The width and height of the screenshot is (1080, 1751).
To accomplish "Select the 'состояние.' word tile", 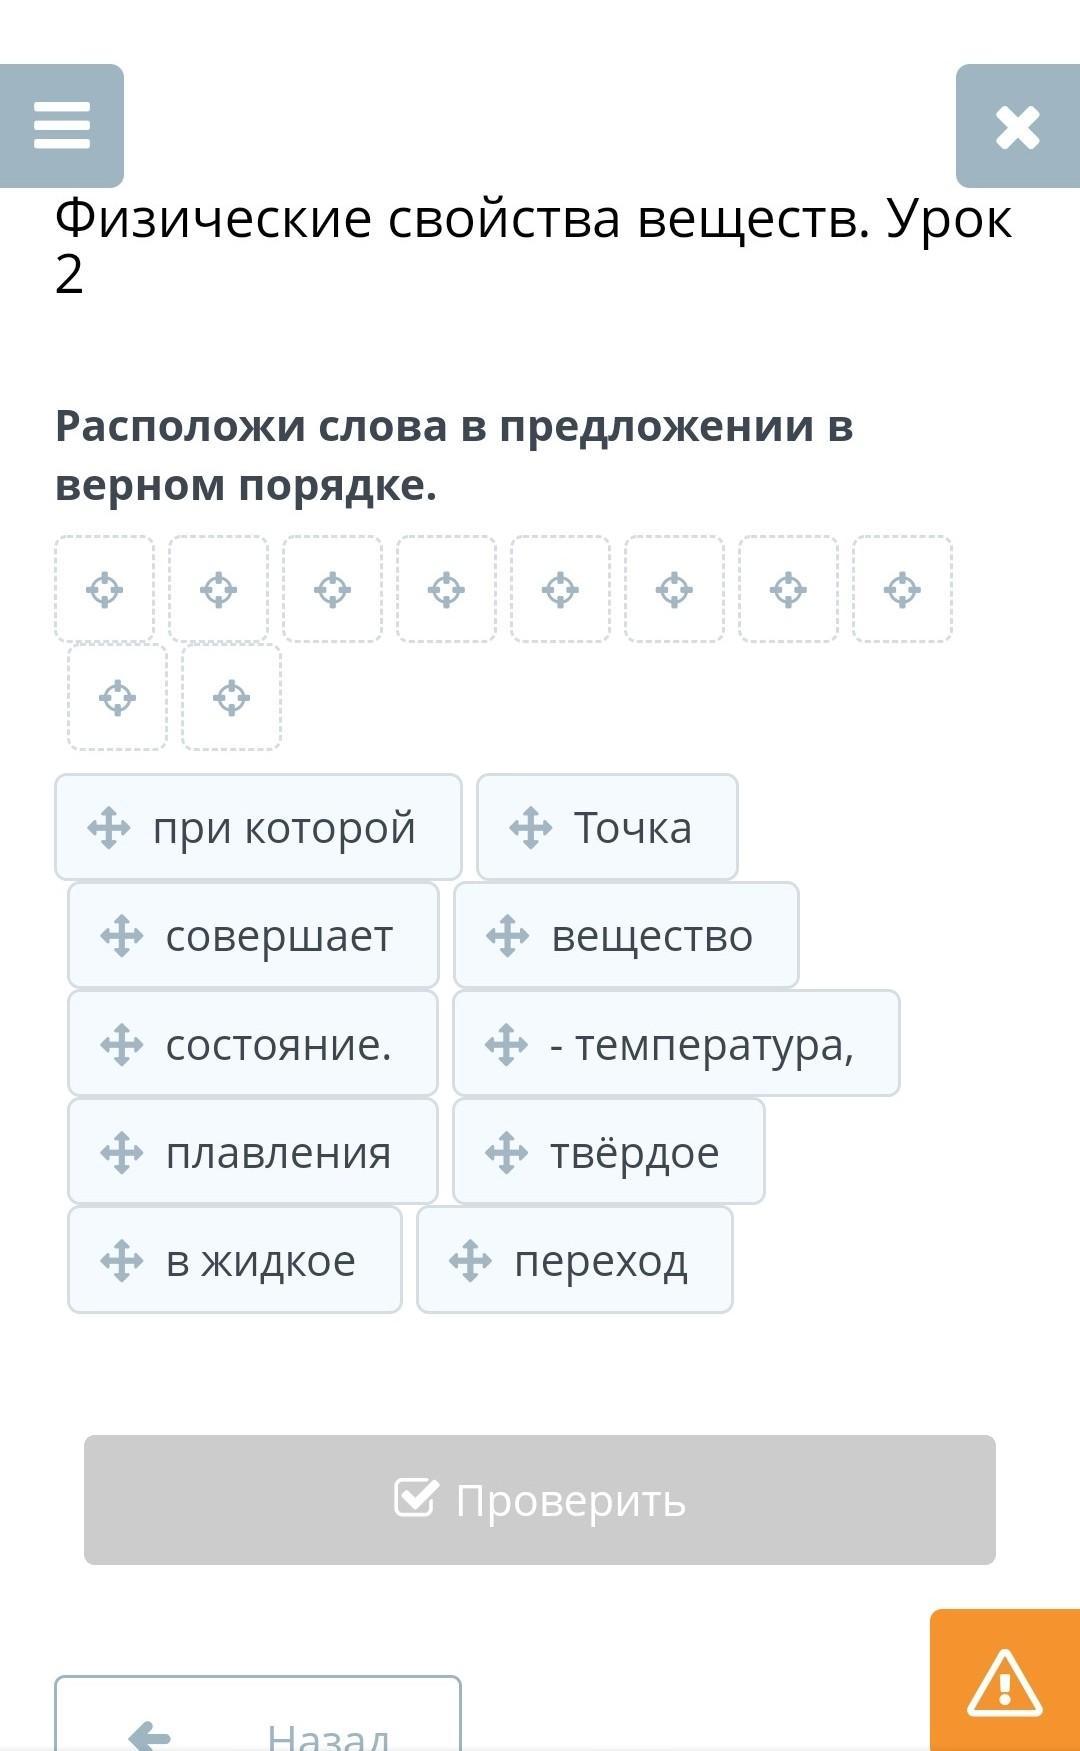I will tap(253, 1044).
